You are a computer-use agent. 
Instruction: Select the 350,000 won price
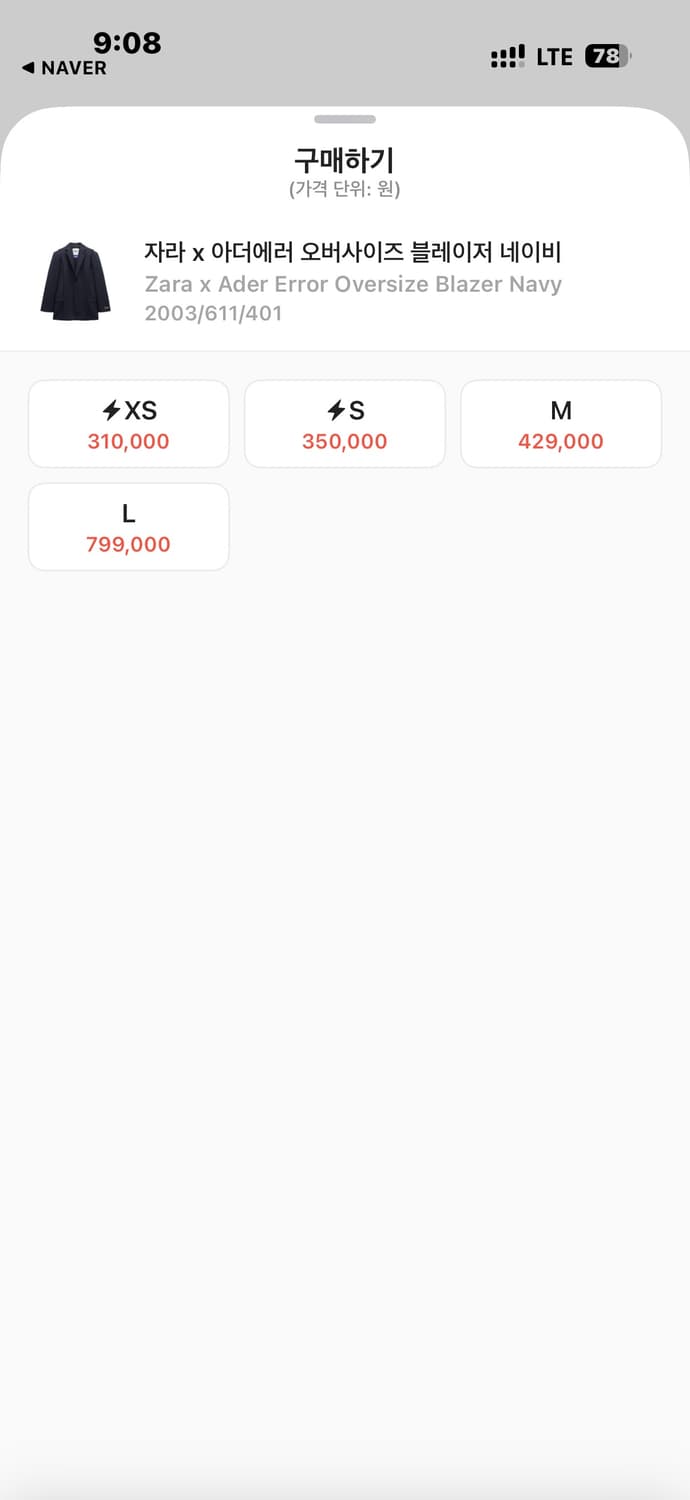(x=344, y=442)
